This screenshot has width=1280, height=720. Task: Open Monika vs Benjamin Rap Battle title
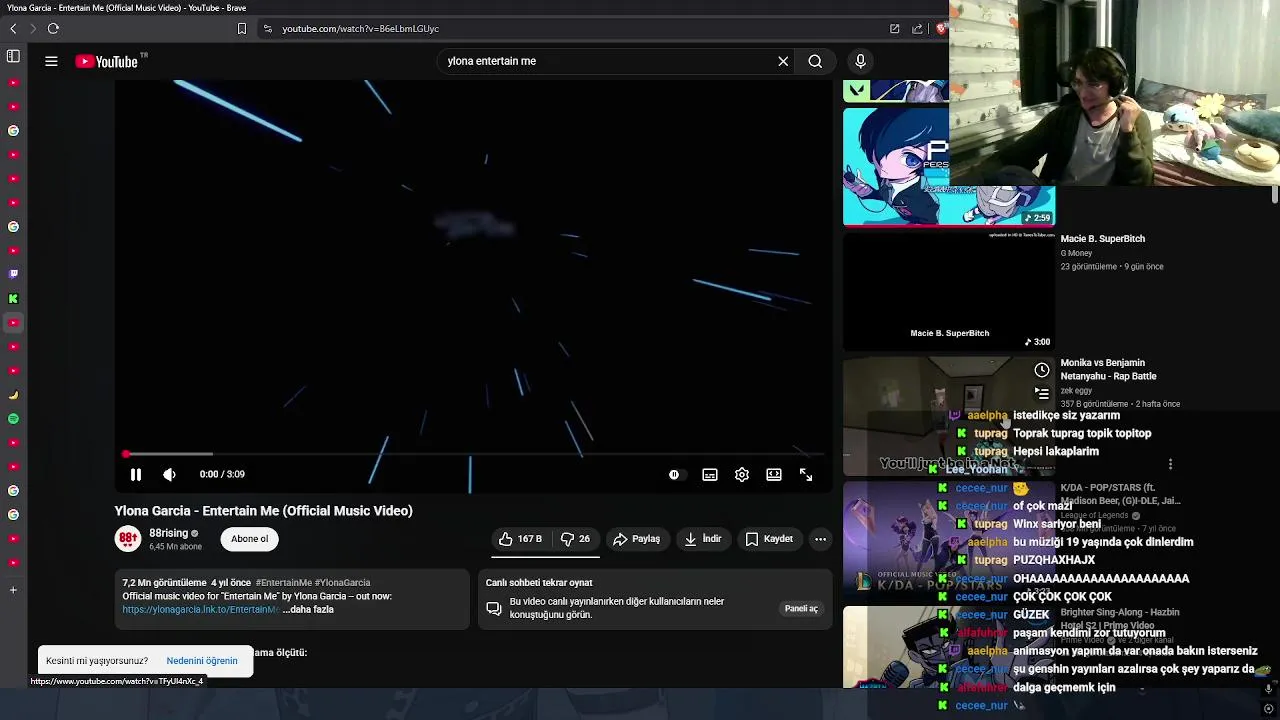[1108, 370]
